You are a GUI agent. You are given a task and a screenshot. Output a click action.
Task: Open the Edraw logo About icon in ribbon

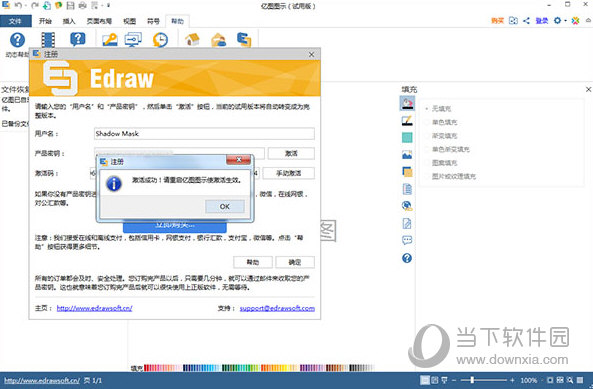(x=244, y=40)
